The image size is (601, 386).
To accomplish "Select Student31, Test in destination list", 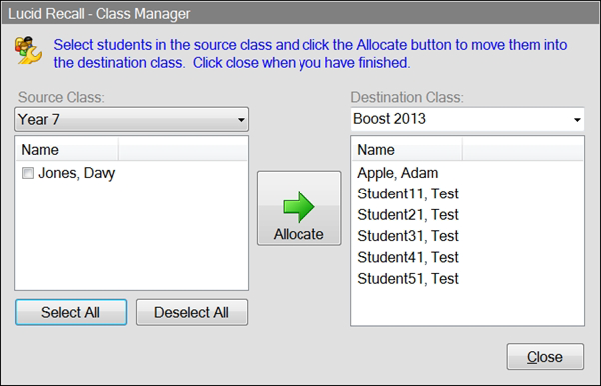I will [408, 236].
